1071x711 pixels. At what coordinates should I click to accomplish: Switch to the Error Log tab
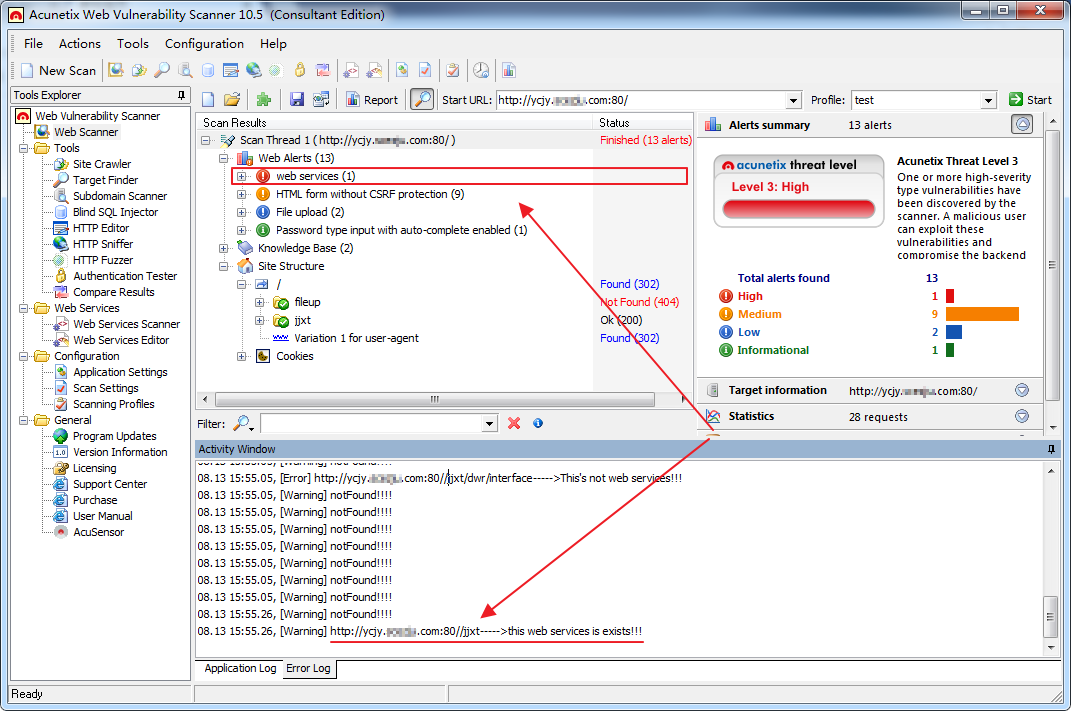(x=308, y=668)
